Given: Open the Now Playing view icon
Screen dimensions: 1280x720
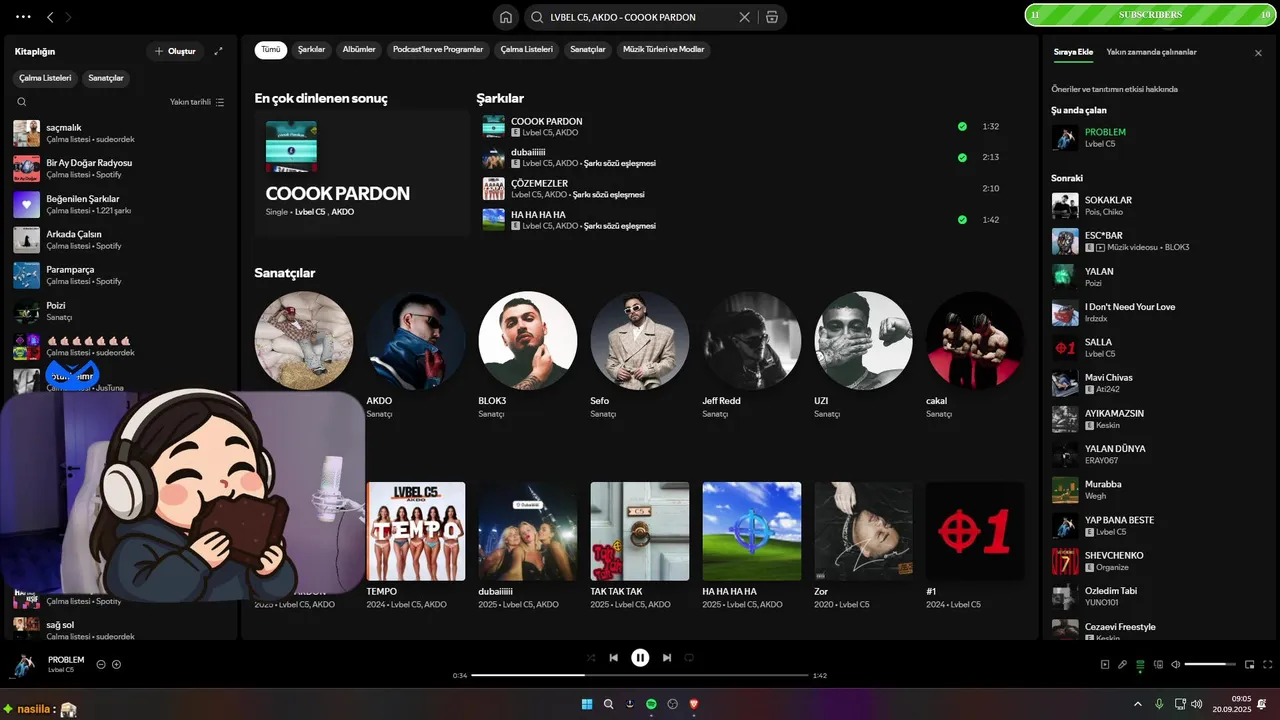Looking at the screenshot, I should pos(1104,664).
